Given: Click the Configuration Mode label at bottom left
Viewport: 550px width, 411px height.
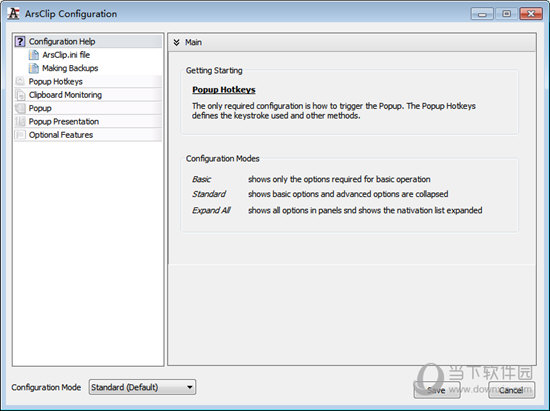Looking at the screenshot, I should click(x=46, y=387).
